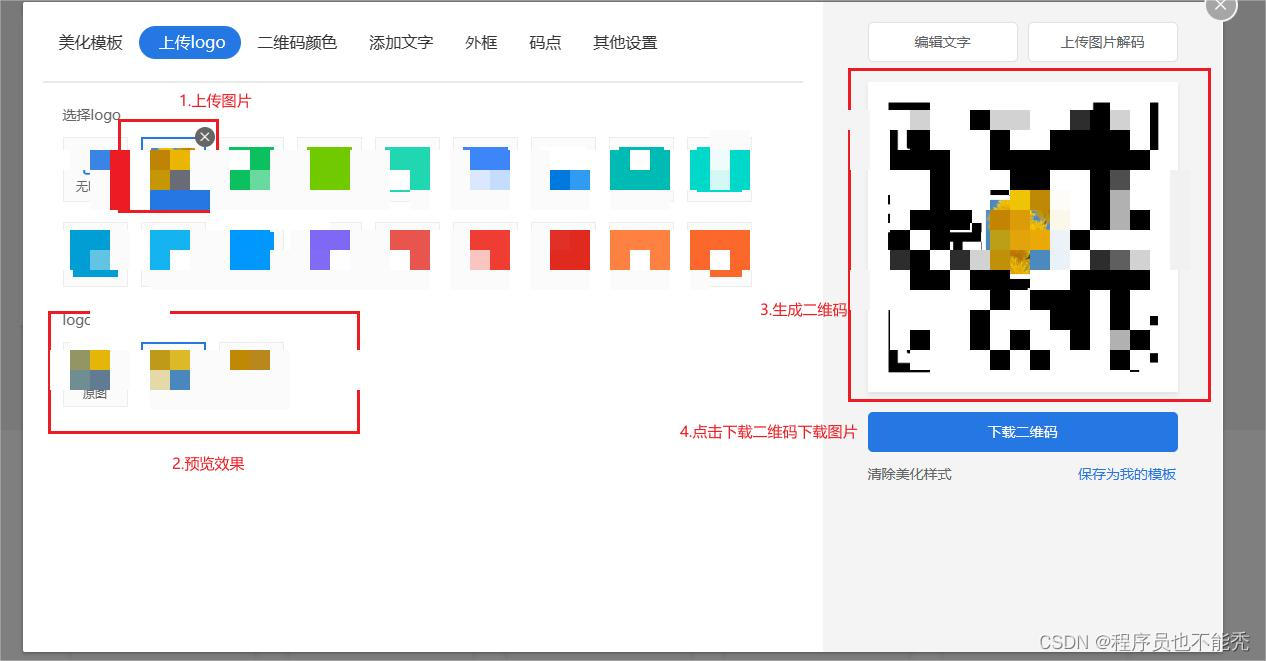This screenshot has height=661, width=1266.
Task: Select the 原图 preview thumbnail
Action: pos(94,370)
